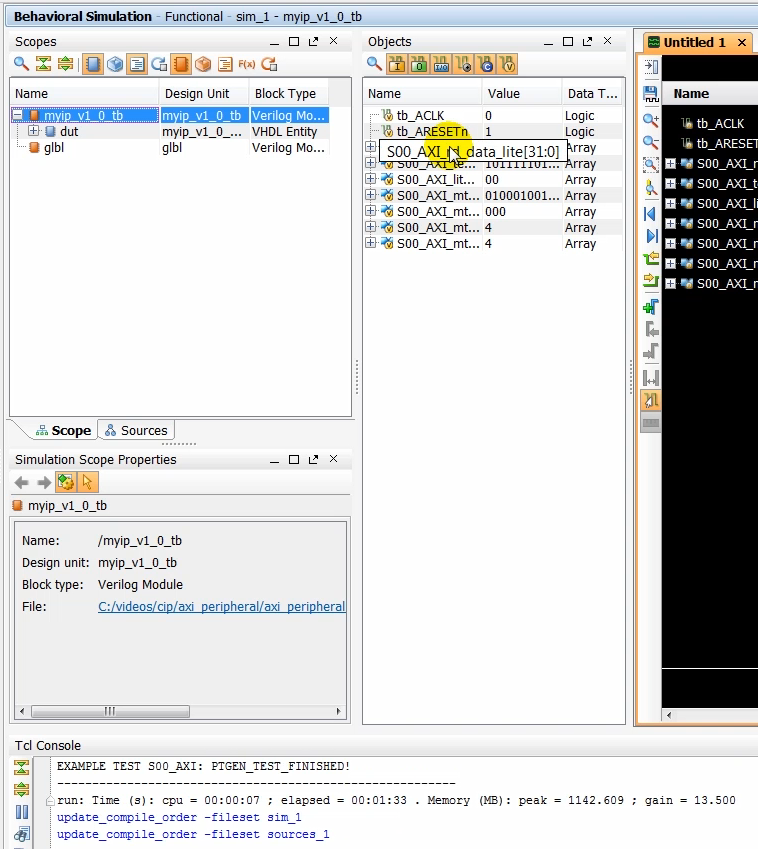
Task: Save the waveform configuration
Action: 651,93
